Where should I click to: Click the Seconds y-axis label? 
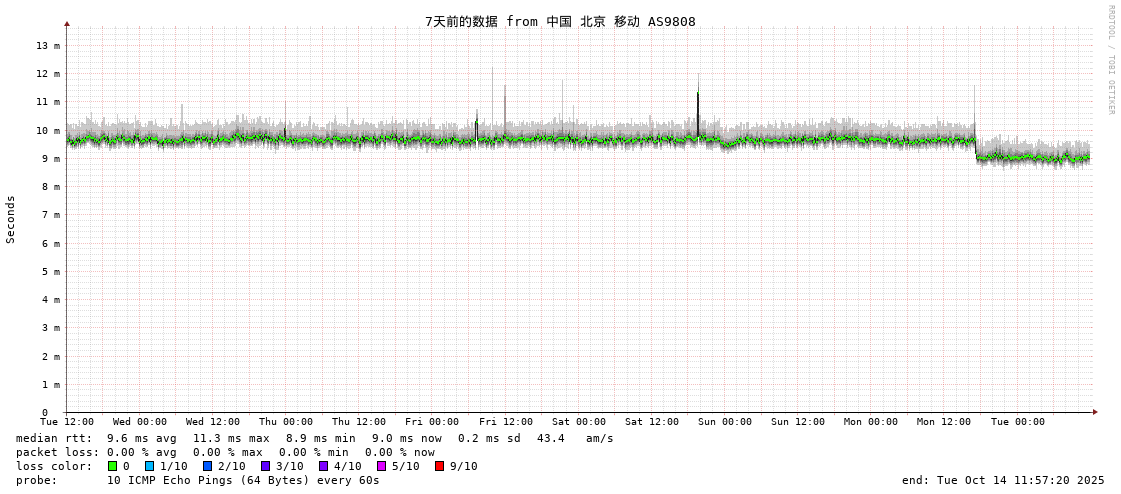11,219
